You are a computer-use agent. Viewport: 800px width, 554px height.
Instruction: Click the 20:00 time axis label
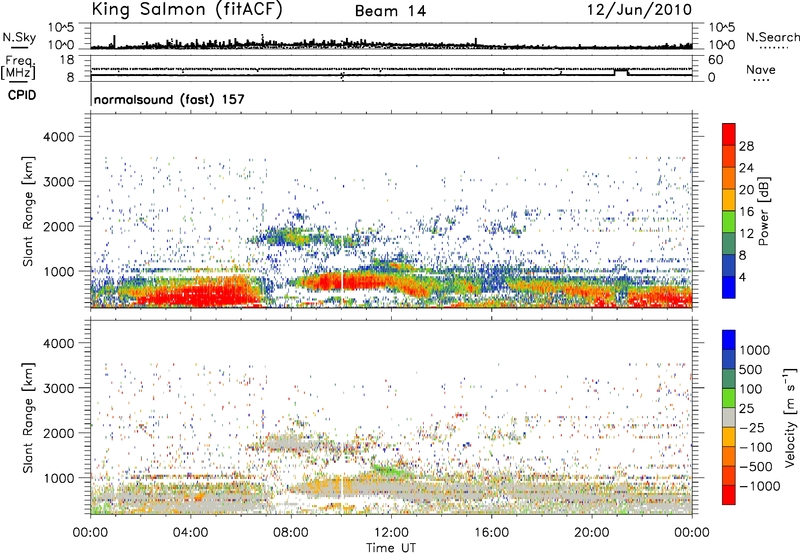(592, 533)
